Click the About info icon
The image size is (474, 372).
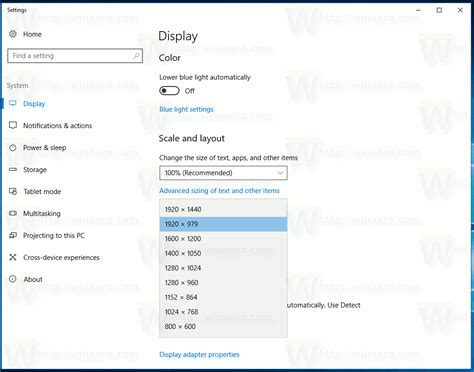click(x=13, y=279)
